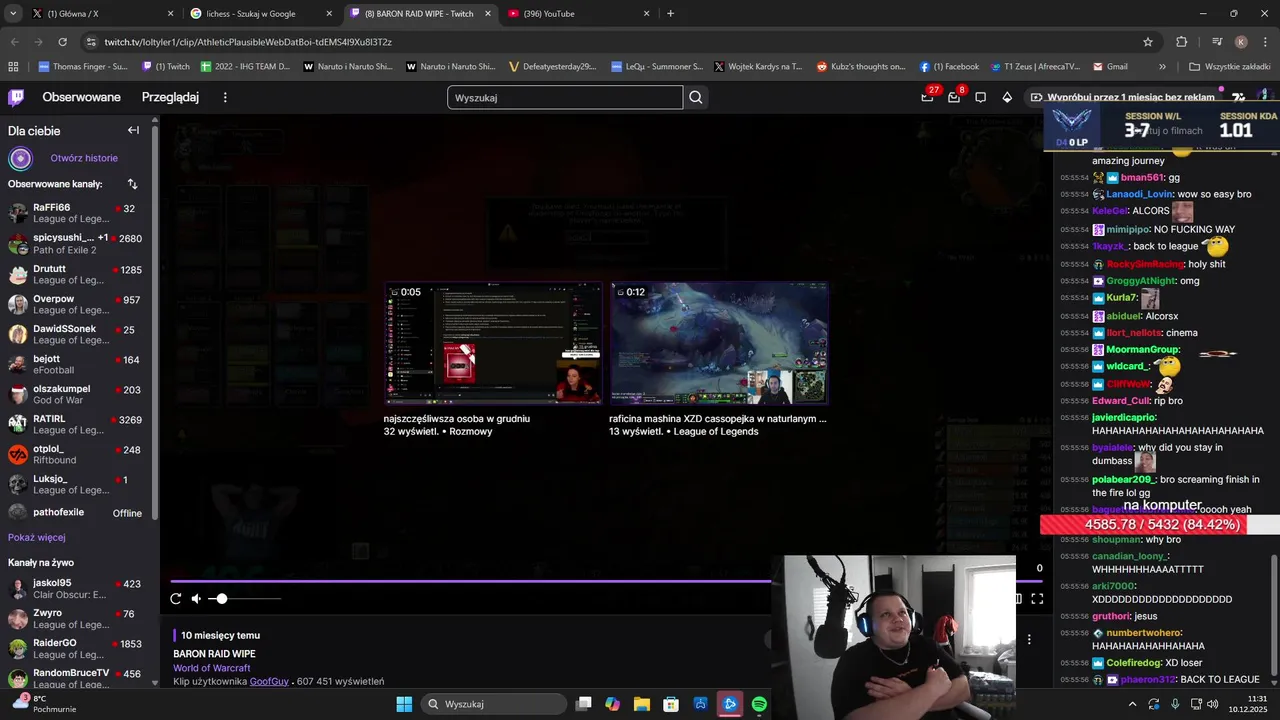
Task: Switch to the lichess Google search tab
Action: tap(263, 14)
